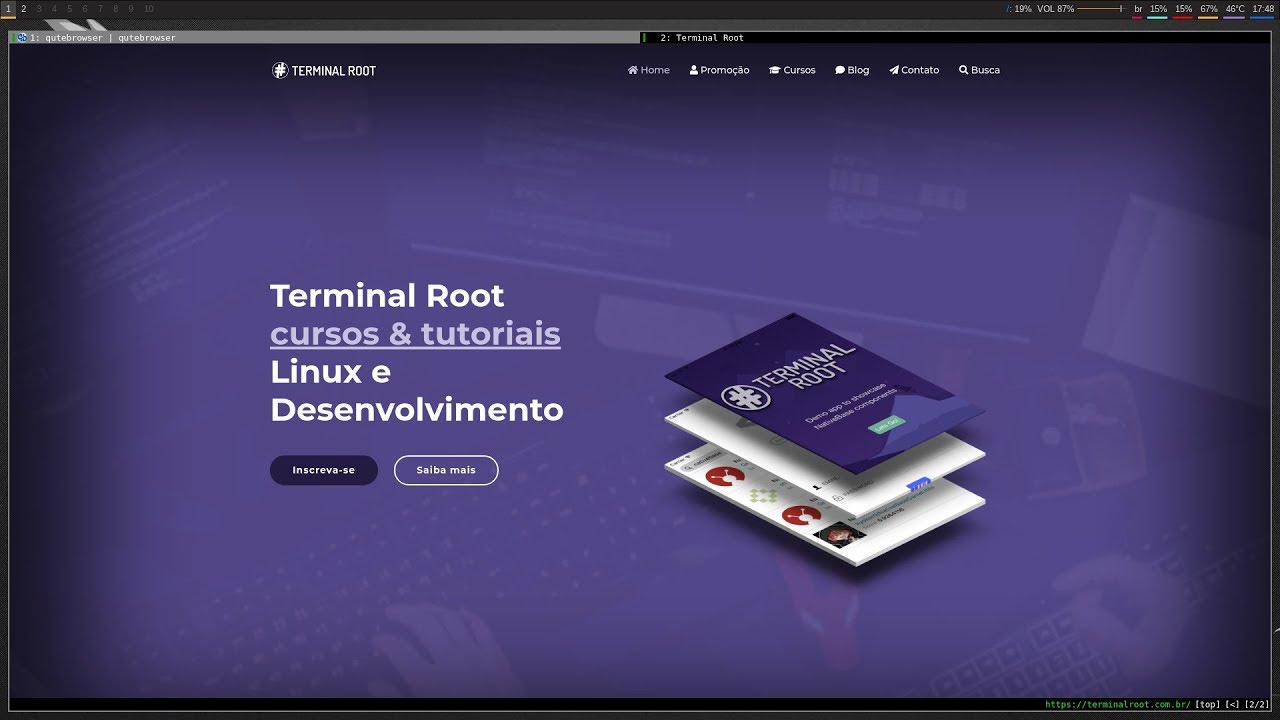
Task: Click the underlined cursos & tutoriais text
Action: tap(415, 333)
